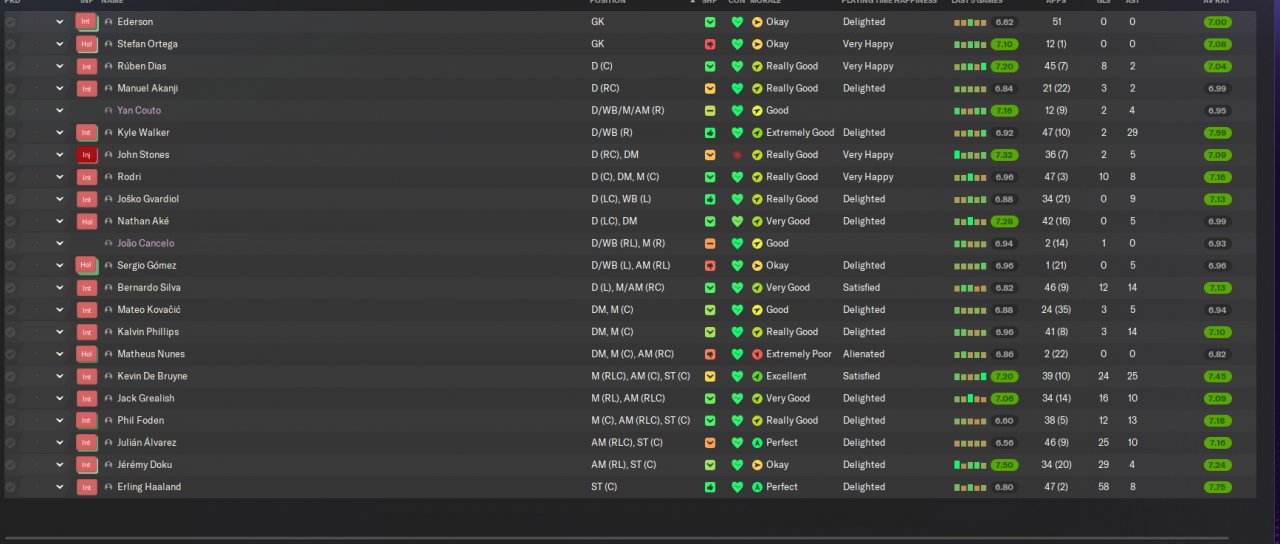Click Jack Grealish's green heart condition icon
1280x544 pixels.
(x=737, y=398)
